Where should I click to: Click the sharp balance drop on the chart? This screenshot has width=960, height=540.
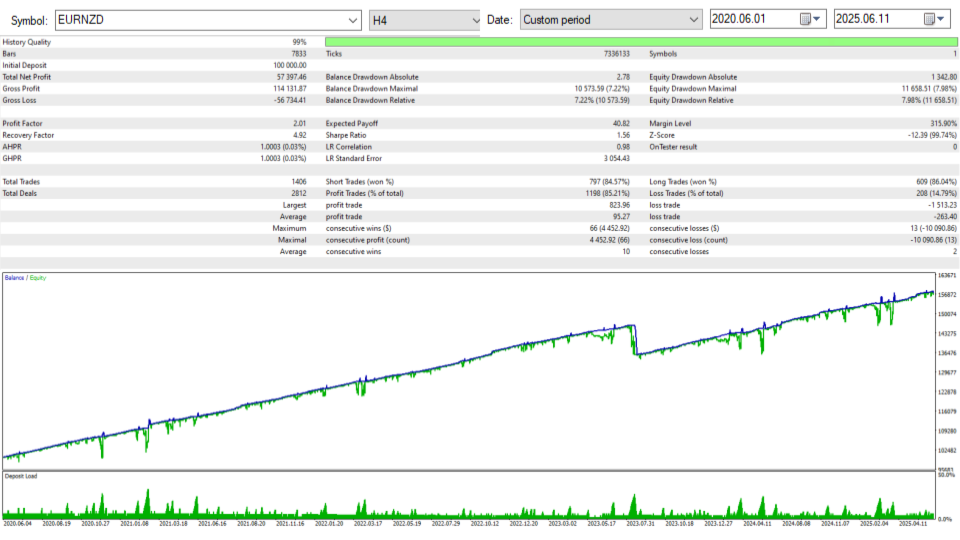[x=635, y=340]
